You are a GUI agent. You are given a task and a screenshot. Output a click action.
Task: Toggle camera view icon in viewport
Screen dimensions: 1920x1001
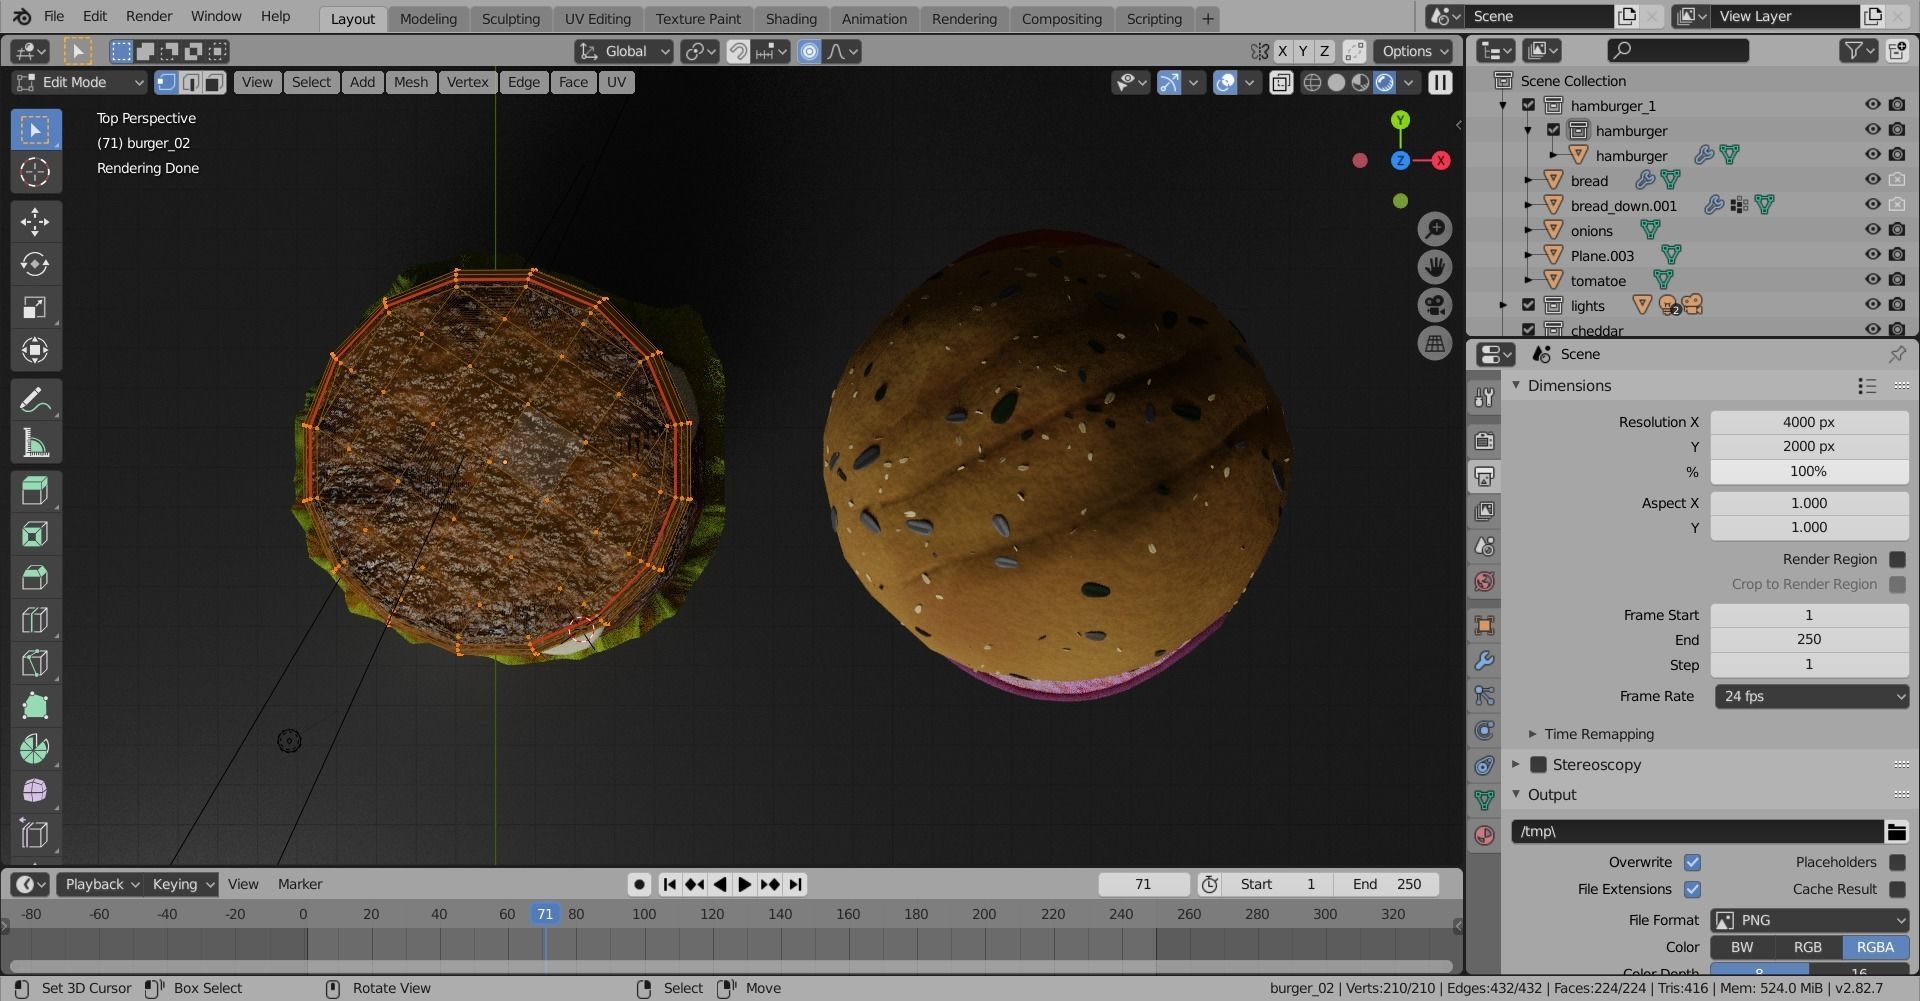tap(1435, 305)
